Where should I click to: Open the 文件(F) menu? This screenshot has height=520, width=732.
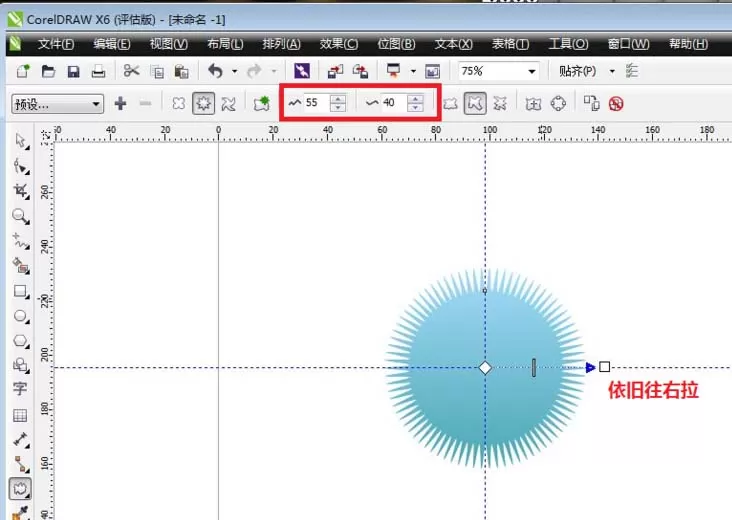[56, 44]
